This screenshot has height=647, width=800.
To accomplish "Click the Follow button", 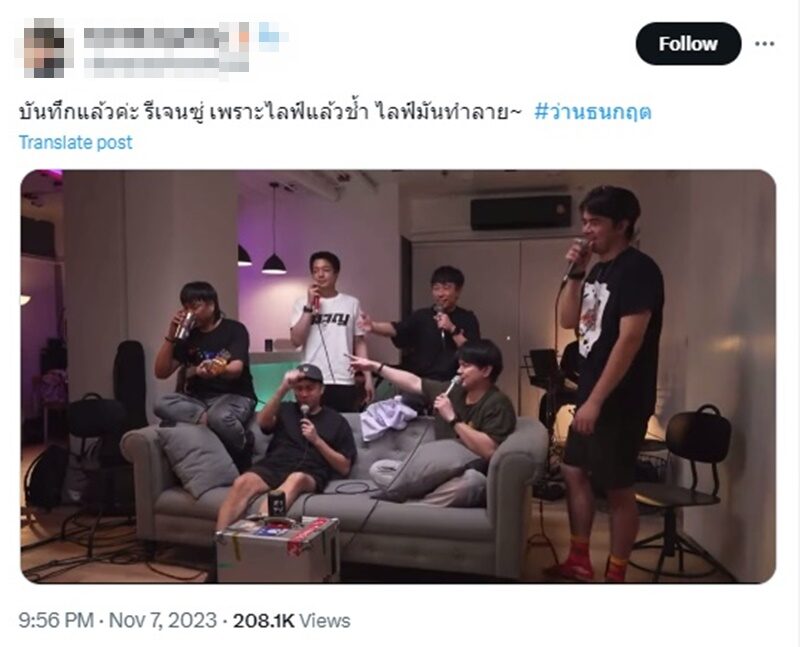I will coord(688,43).
